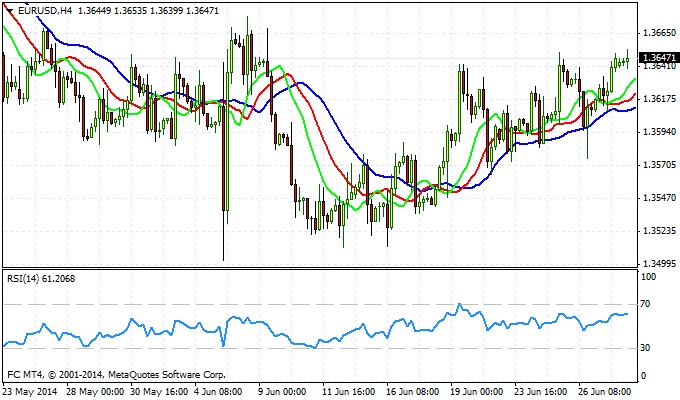Click the 1.35470 price axis label

pos(660,198)
